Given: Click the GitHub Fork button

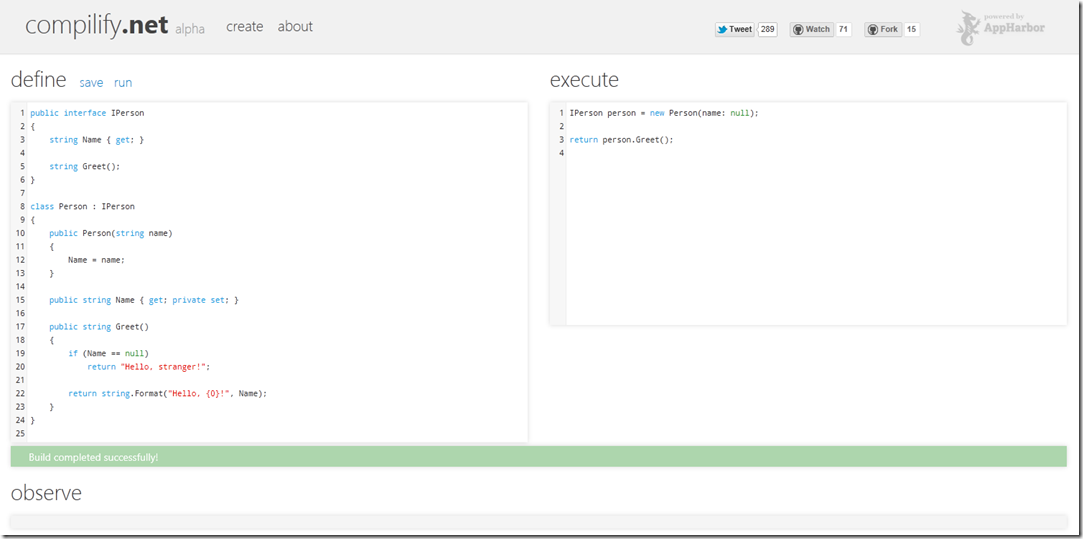Looking at the screenshot, I should click(883, 29).
